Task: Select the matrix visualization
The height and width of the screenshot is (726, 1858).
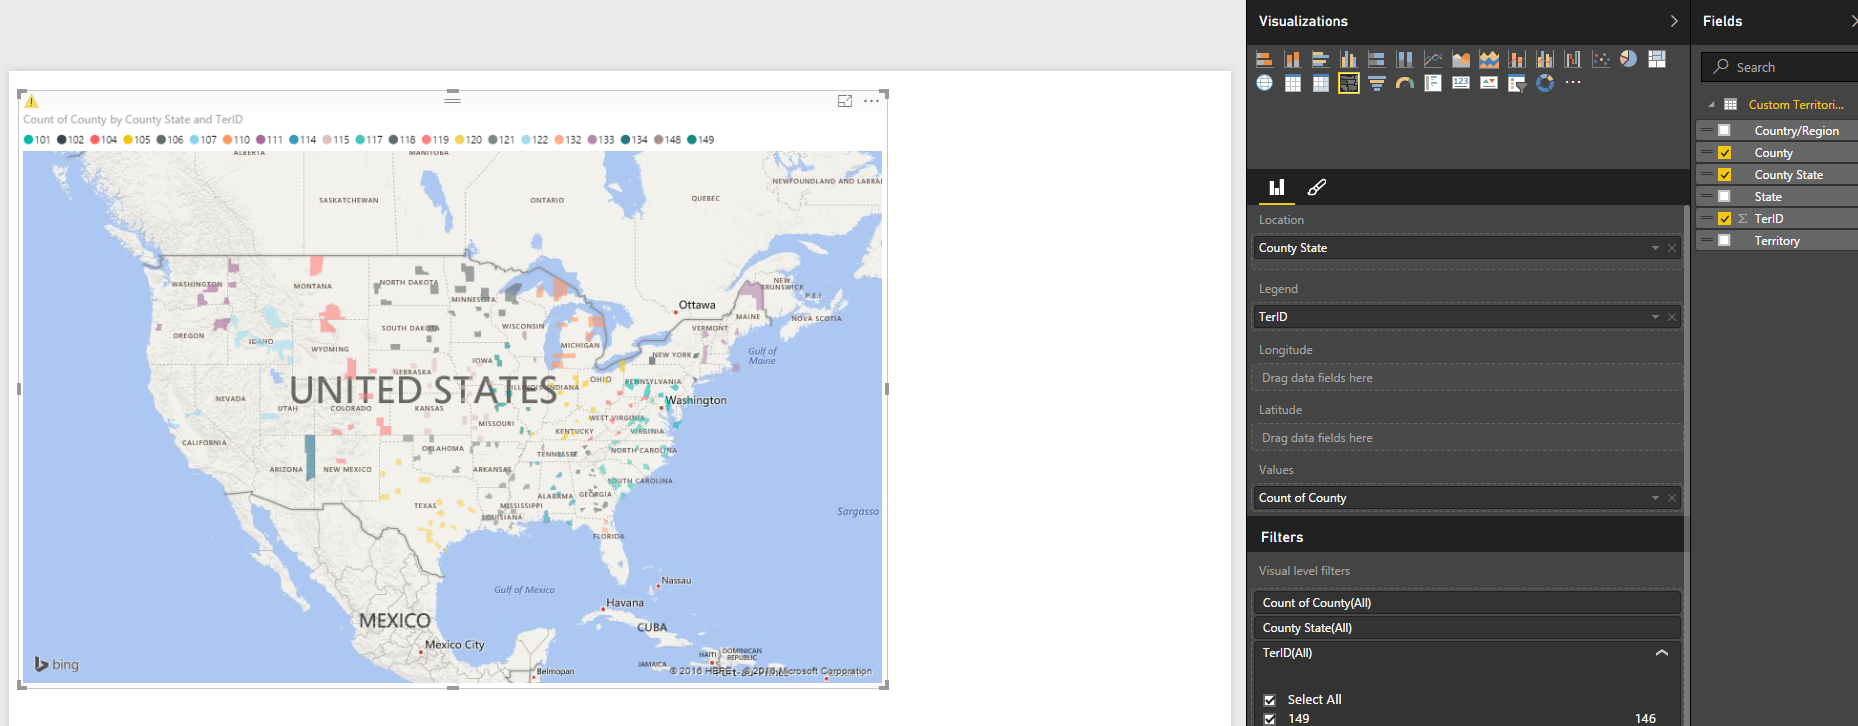Action: coord(1321,83)
